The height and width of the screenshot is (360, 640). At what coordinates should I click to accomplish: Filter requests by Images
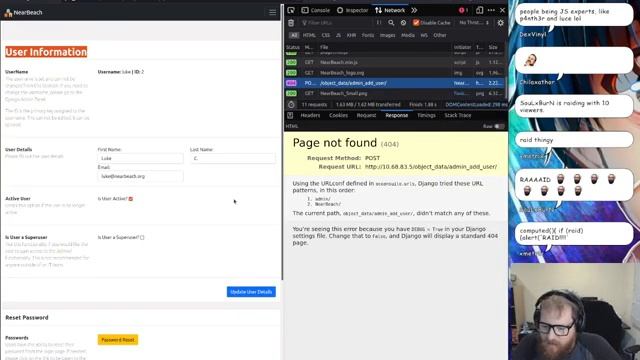(x=387, y=36)
